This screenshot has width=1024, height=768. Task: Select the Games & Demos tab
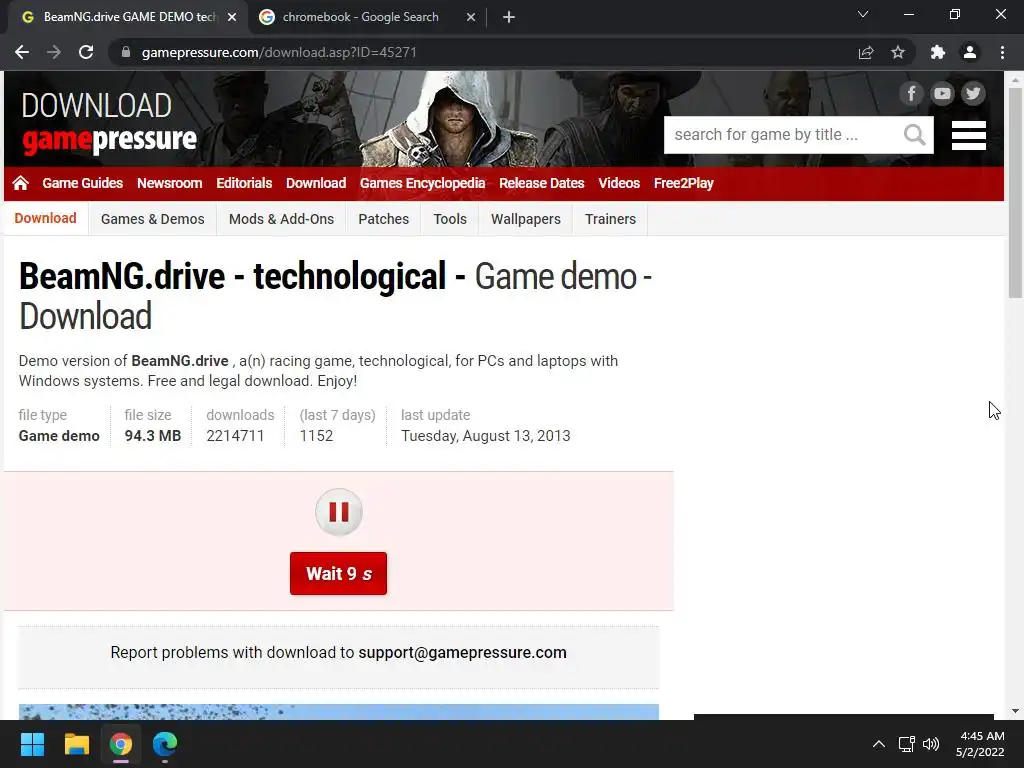tap(152, 219)
